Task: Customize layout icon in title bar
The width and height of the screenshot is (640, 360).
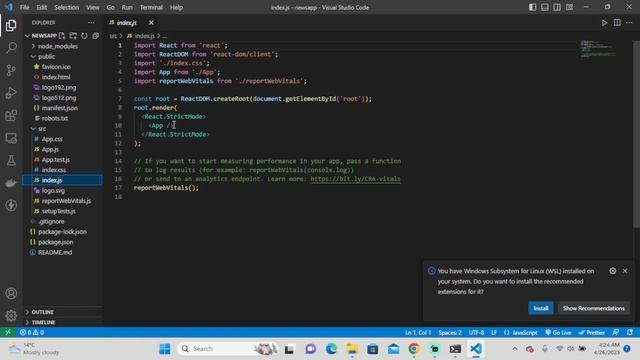Action: [x=569, y=7]
